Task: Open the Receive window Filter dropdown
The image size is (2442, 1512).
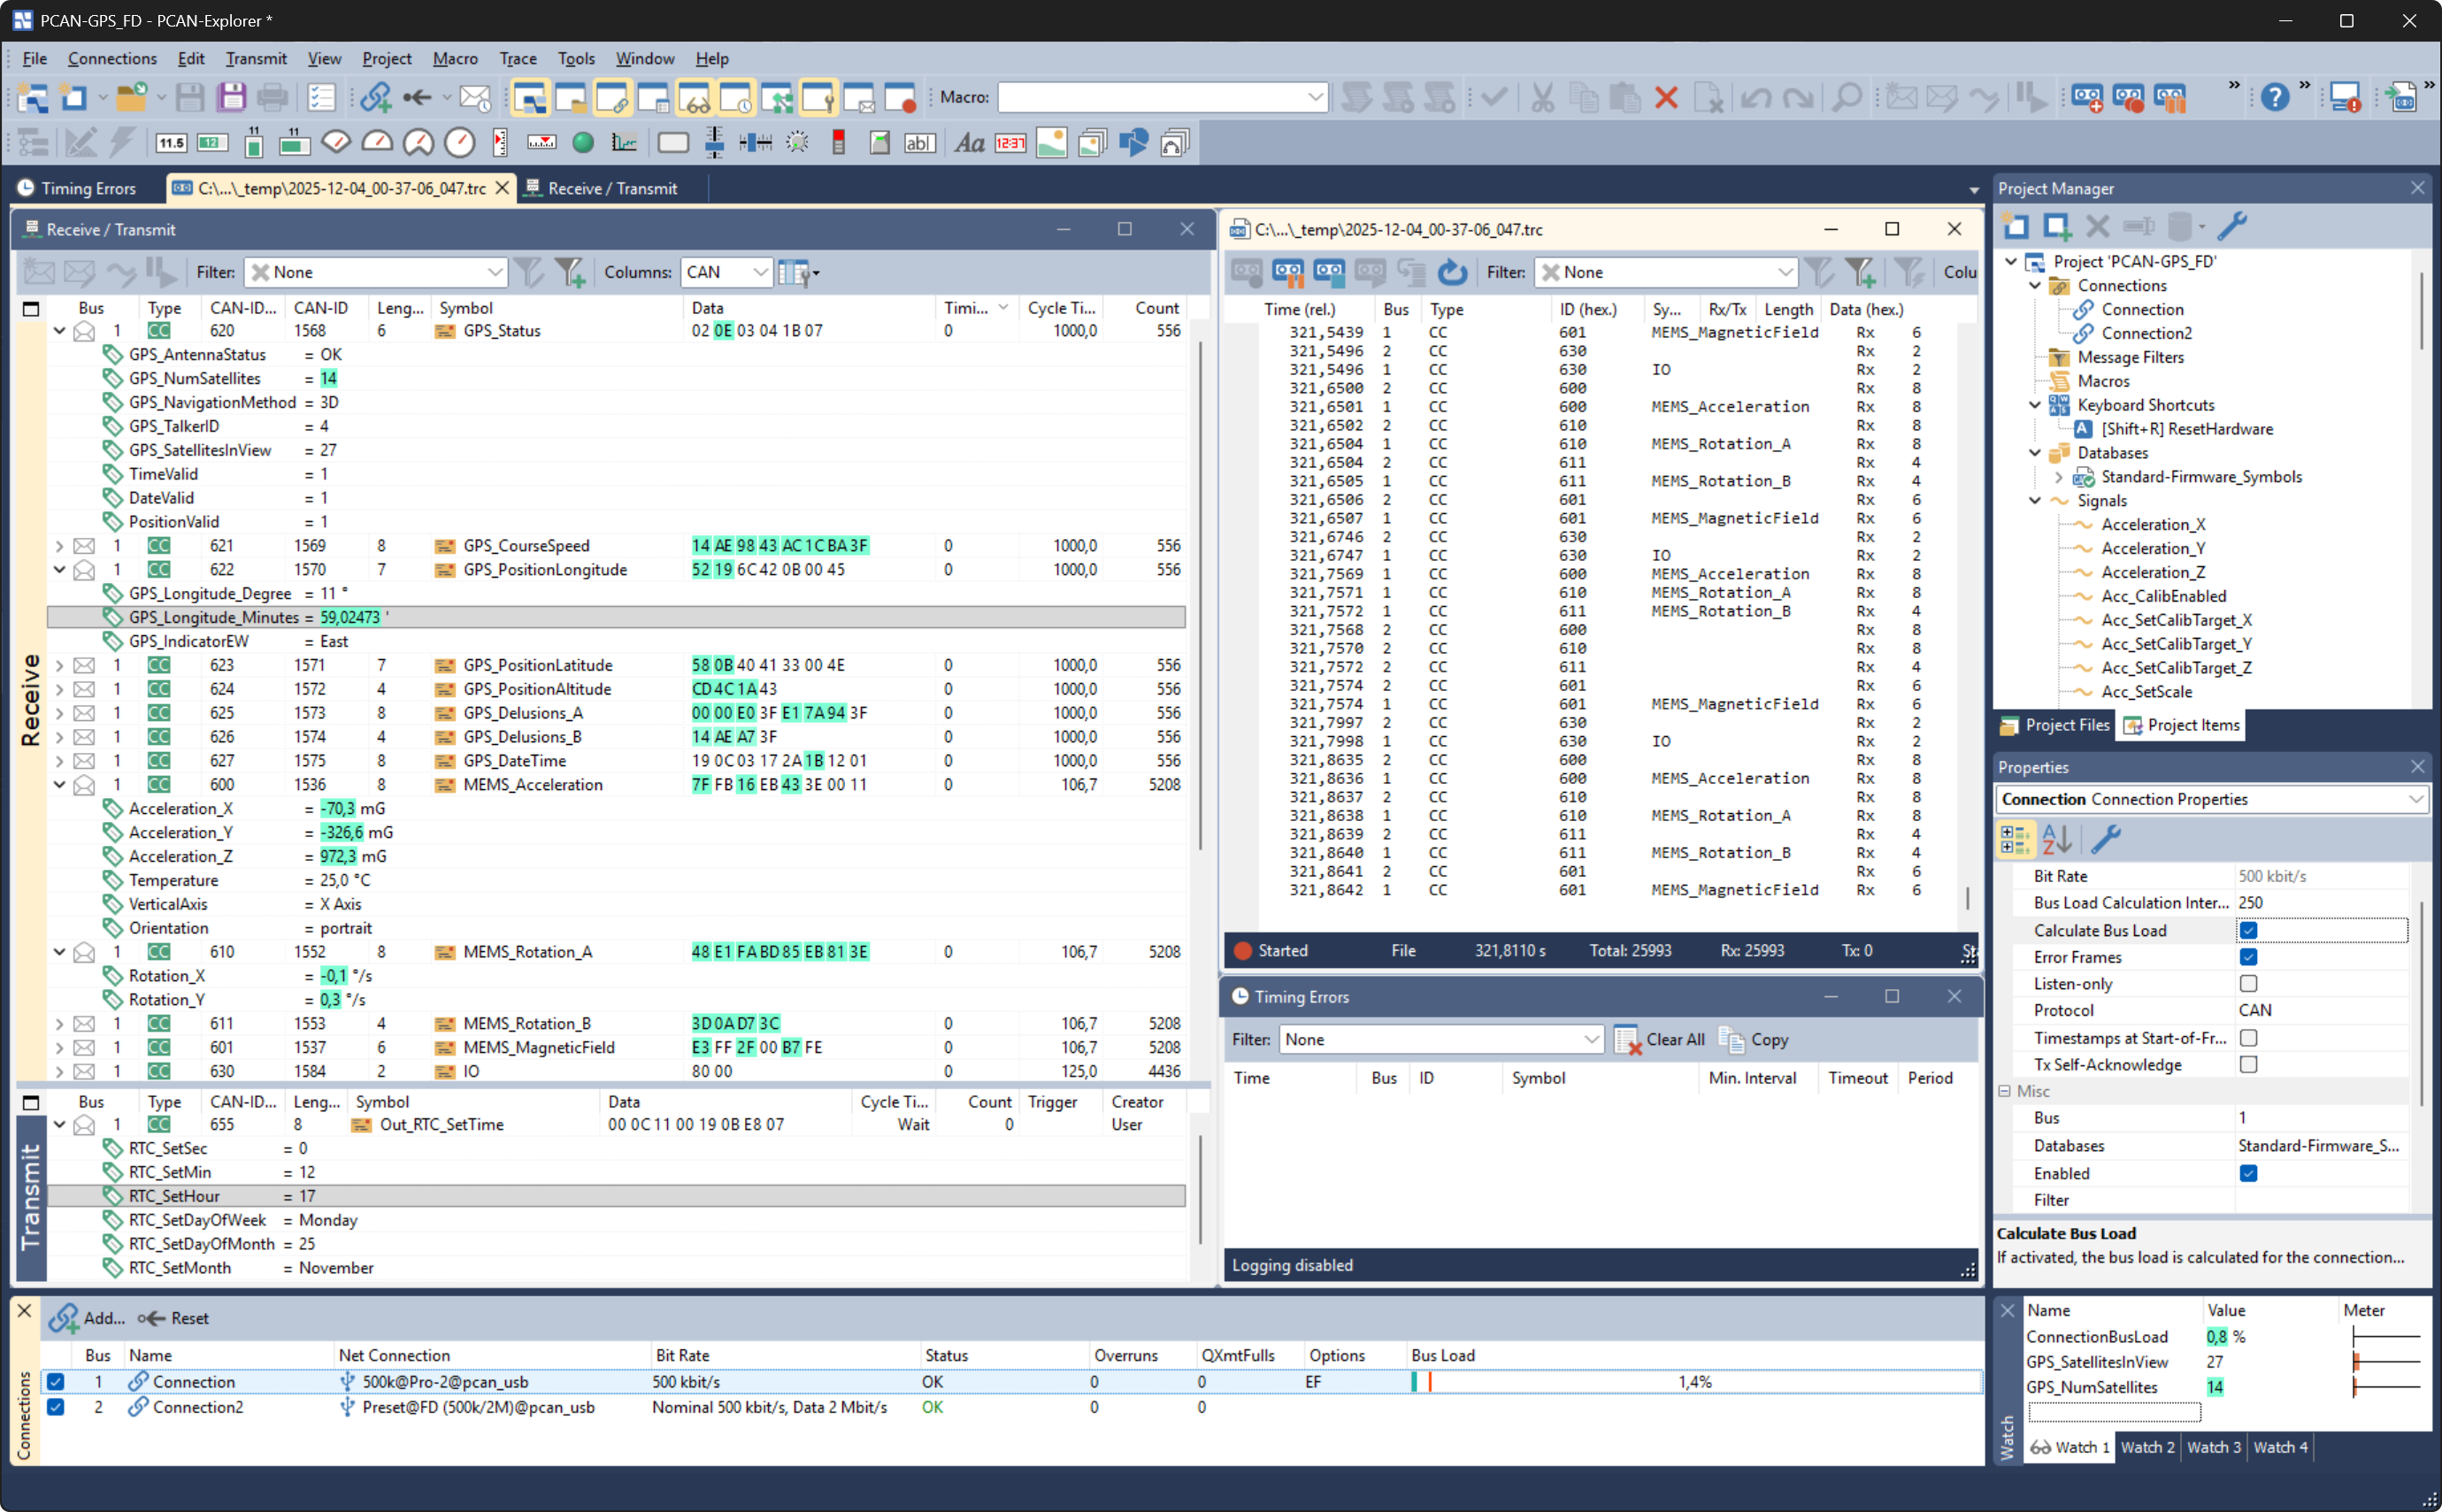Action: [376, 272]
